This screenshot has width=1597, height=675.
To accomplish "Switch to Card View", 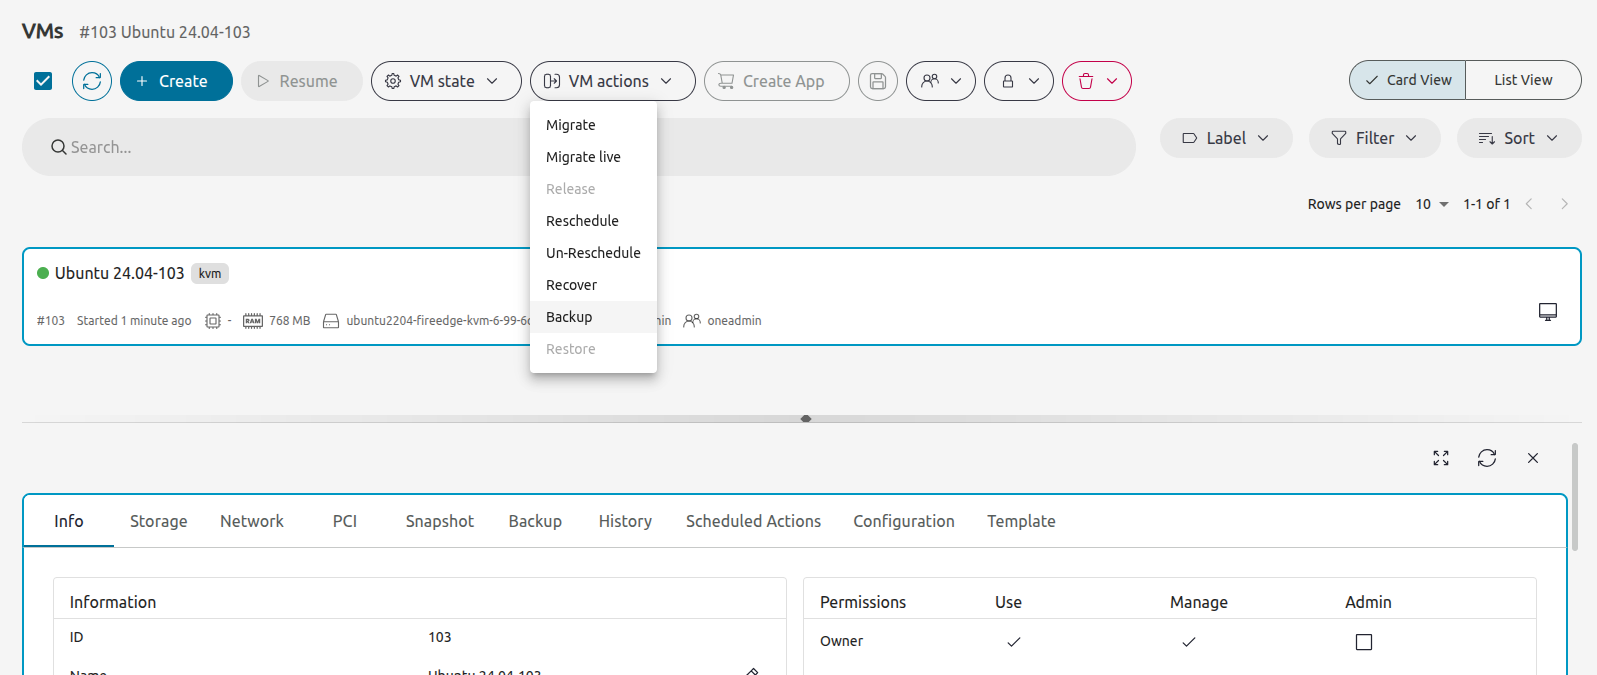I will (x=1408, y=80).
